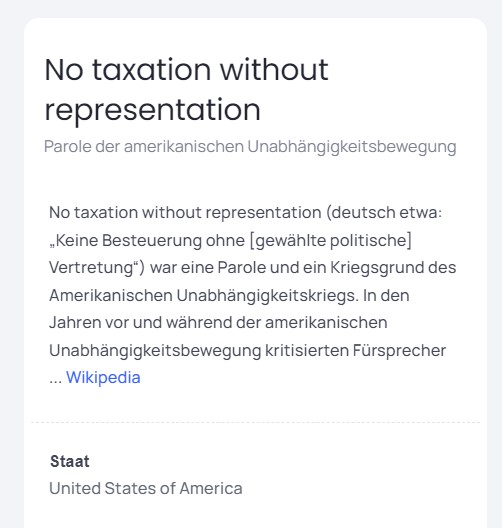Click the "No taxation without representation" heading
This screenshot has height=528, width=502.
point(186,90)
